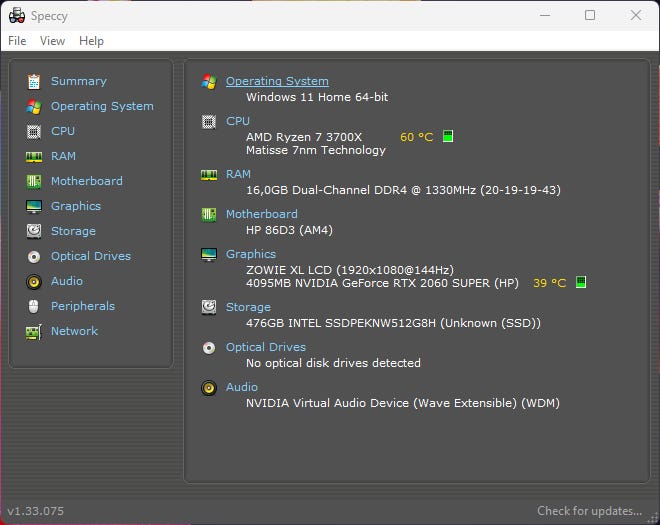Open the View menu
The width and height of the screenshot is (660, 525).
tap(52, 41)
